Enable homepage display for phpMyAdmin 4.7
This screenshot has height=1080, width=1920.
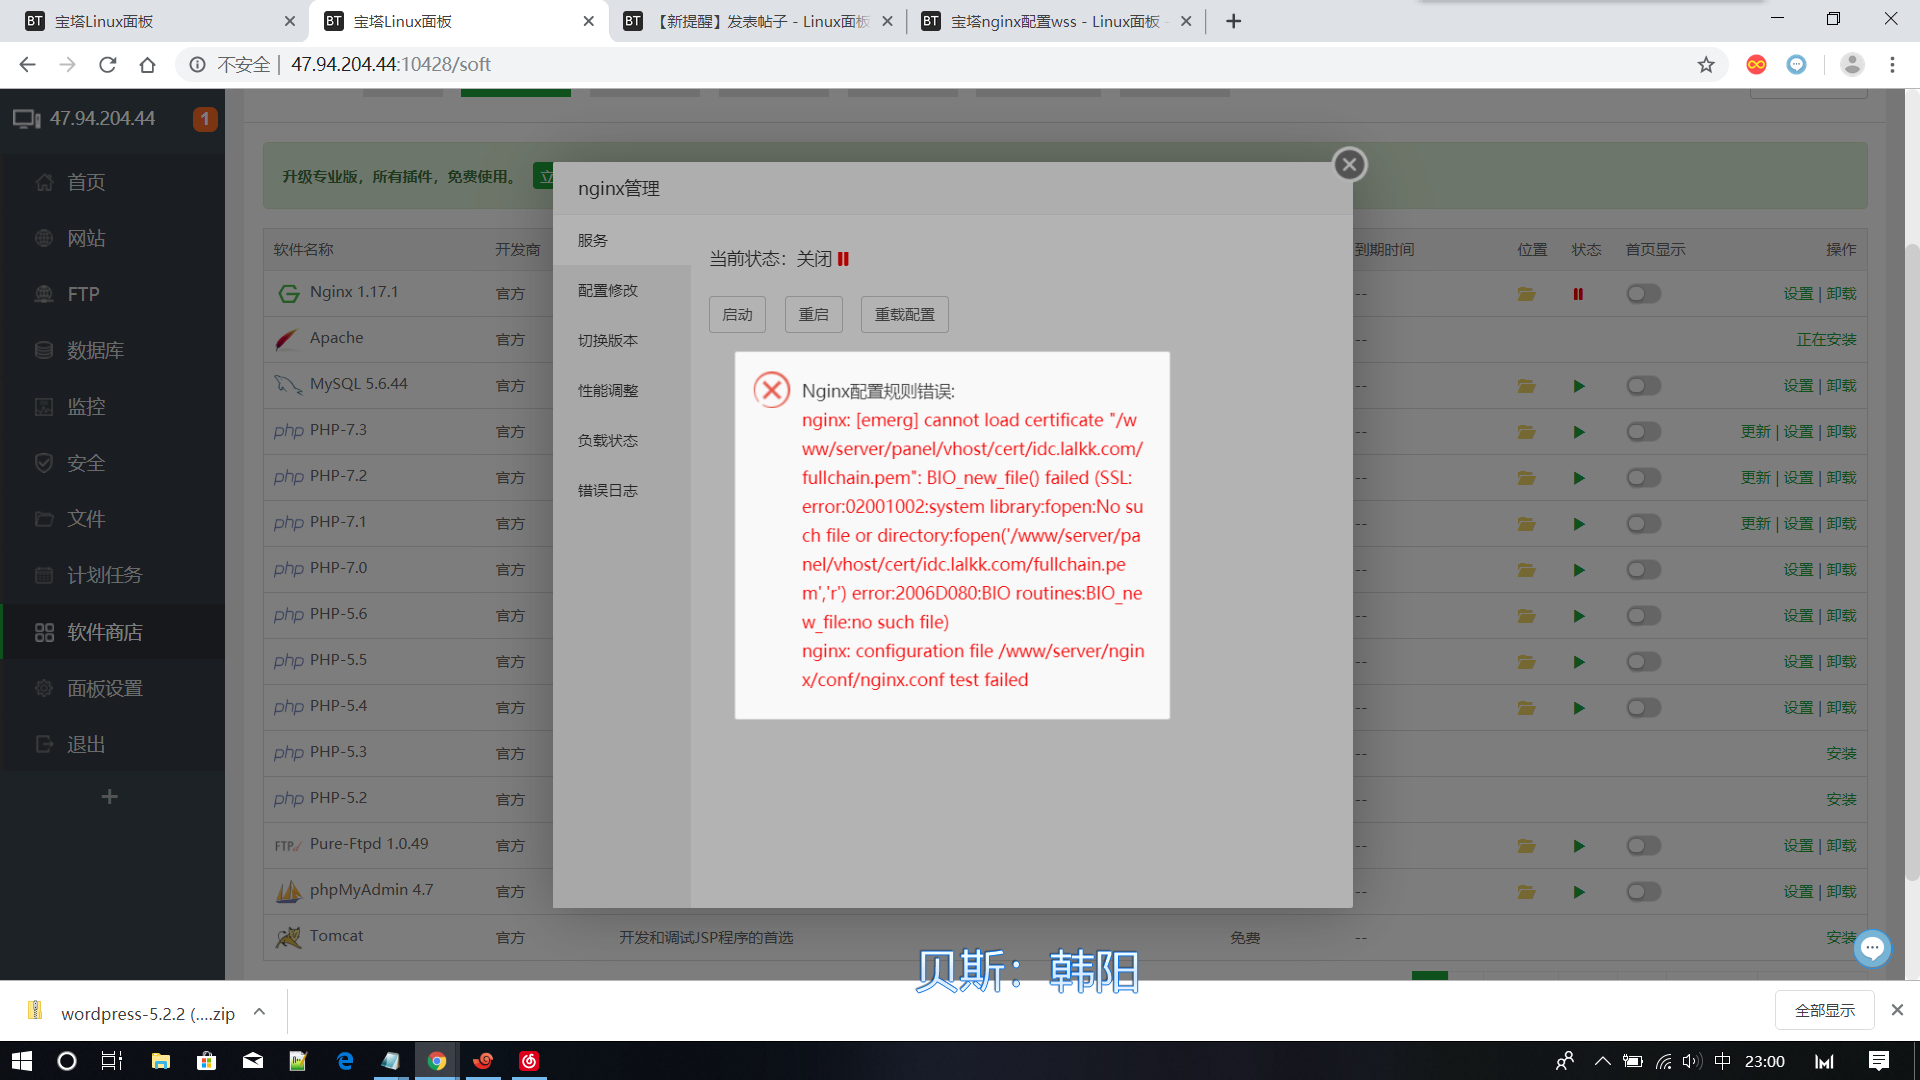click(x=1643, y=892)
